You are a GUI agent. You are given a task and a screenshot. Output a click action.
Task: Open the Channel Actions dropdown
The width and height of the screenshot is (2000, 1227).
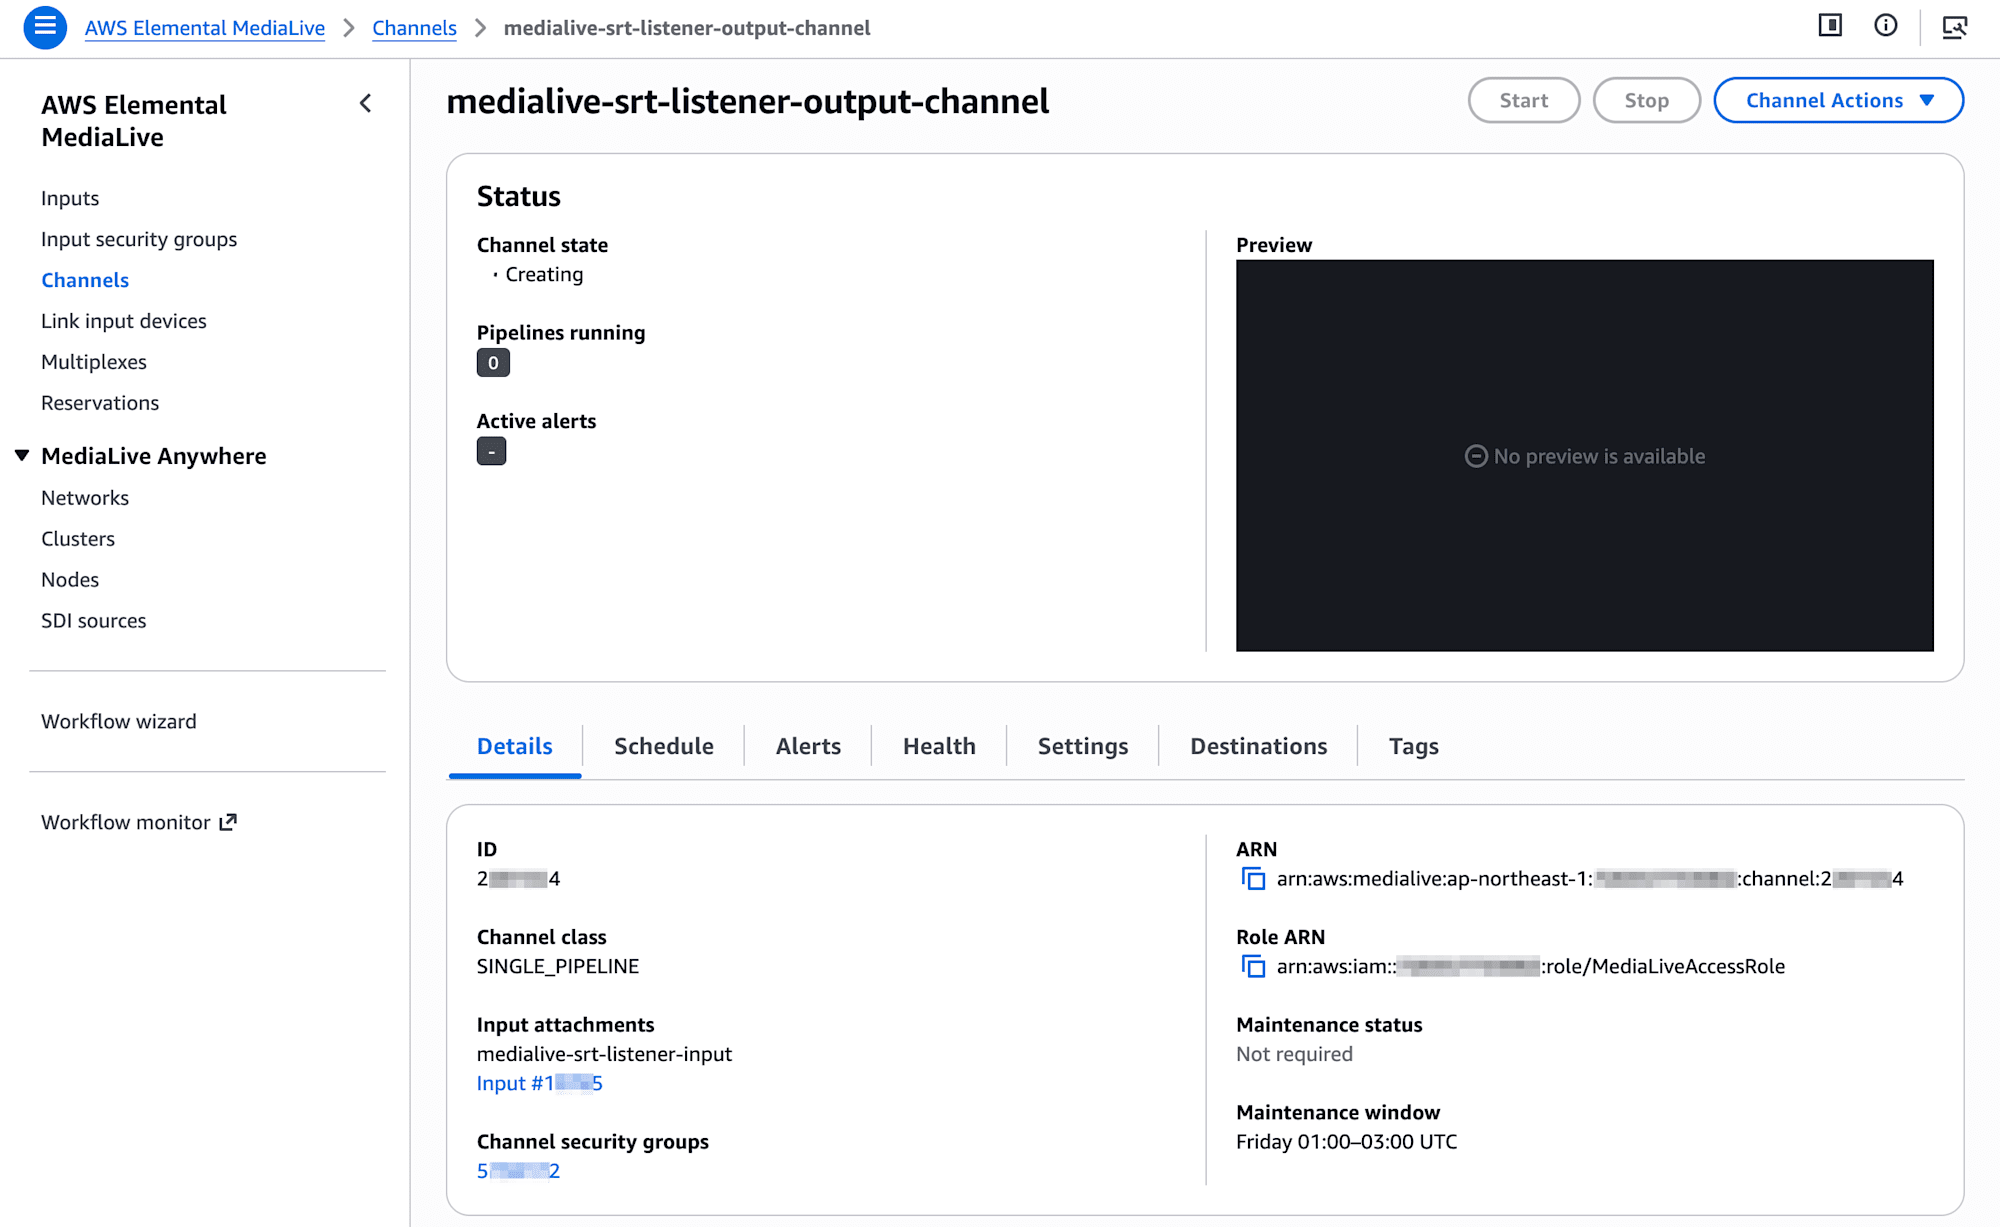pyautogui.click(x=1838, y=100)
